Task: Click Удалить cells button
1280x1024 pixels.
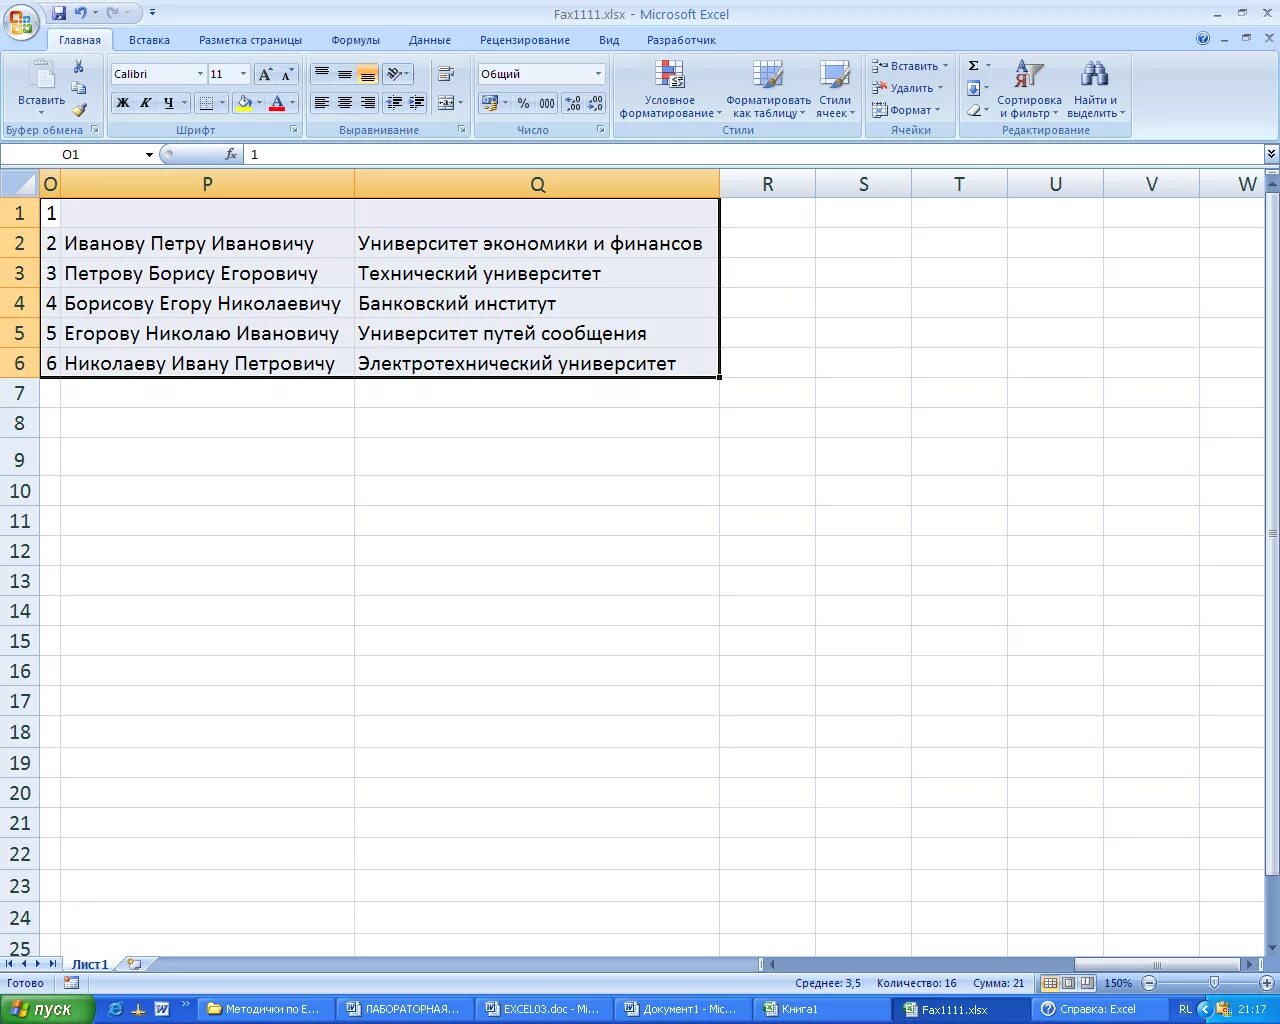Action: tap(907, 88)
